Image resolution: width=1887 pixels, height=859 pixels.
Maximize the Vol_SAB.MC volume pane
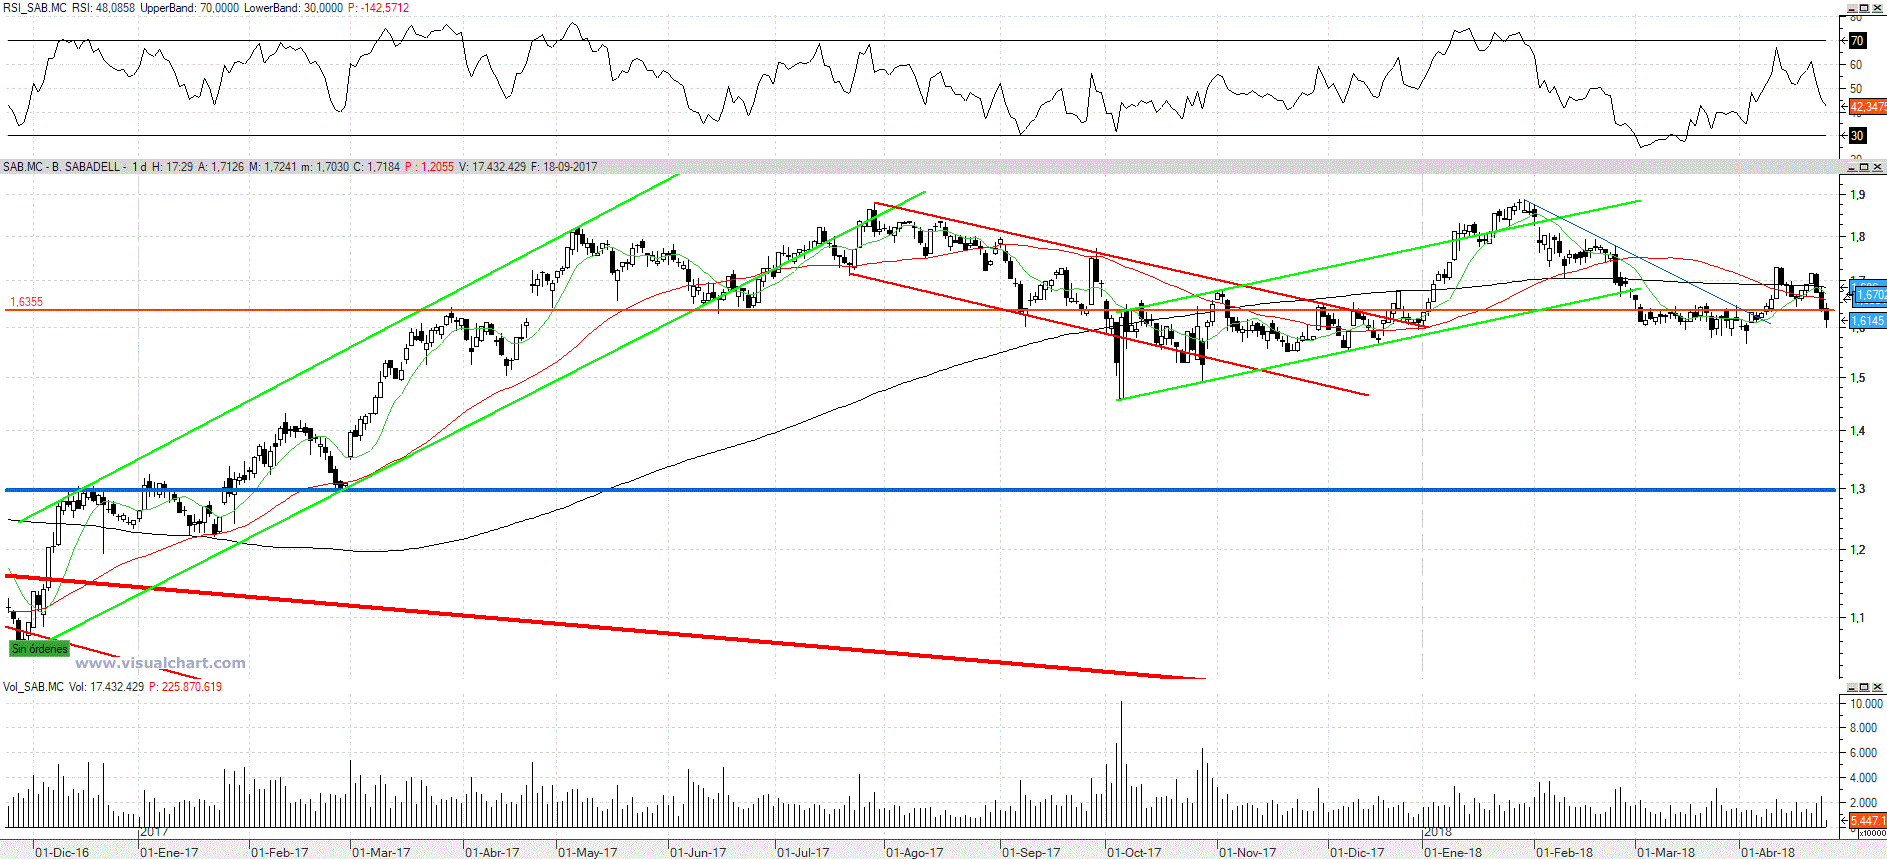(x=1863, y=687)
